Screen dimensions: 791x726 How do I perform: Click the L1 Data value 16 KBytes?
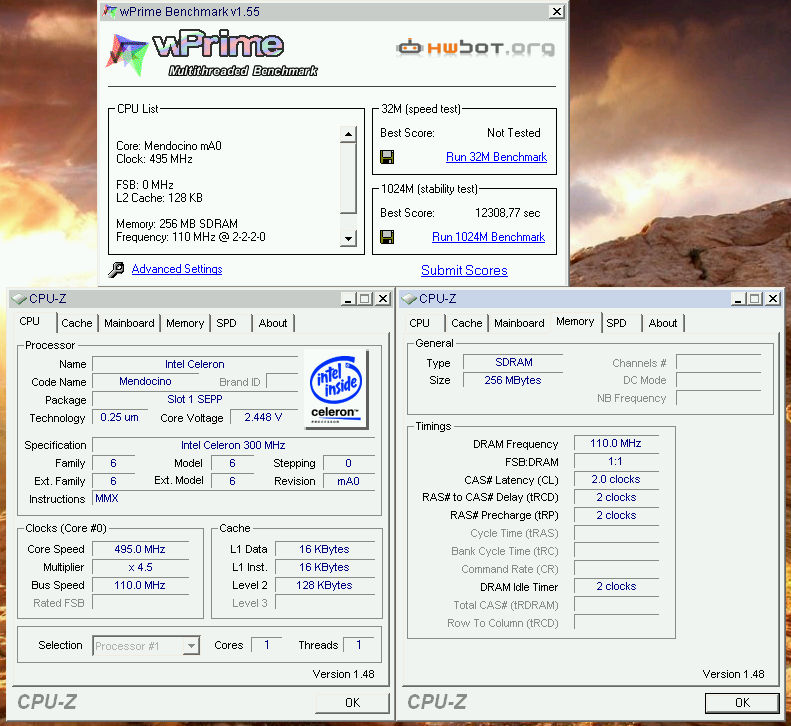click(324, 549)
